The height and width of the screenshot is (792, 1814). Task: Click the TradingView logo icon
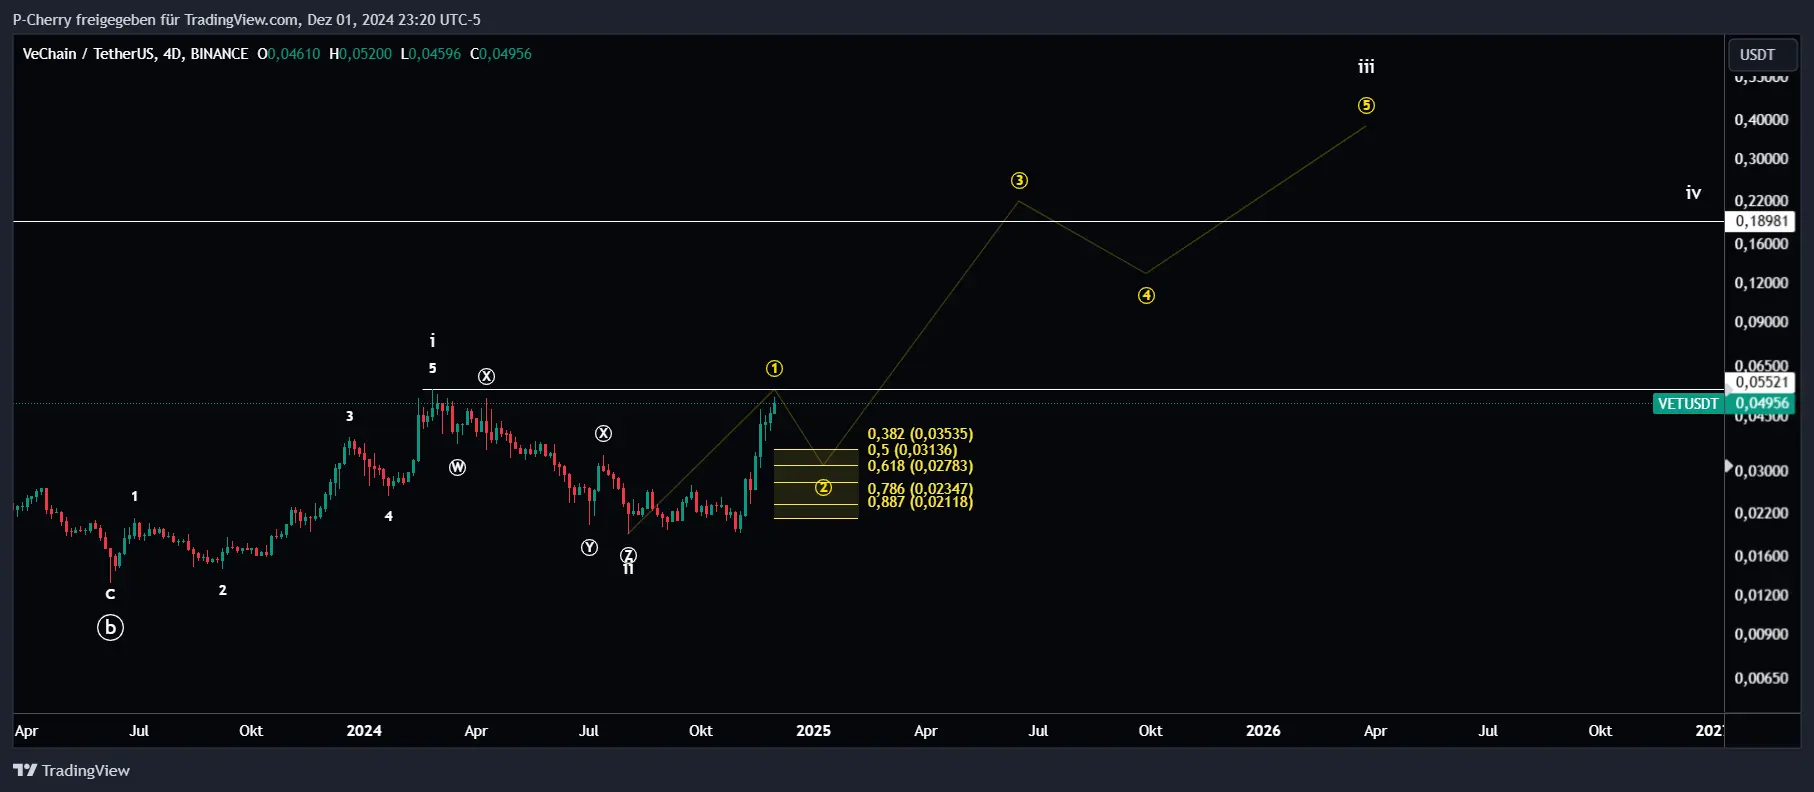pos(25,770)
